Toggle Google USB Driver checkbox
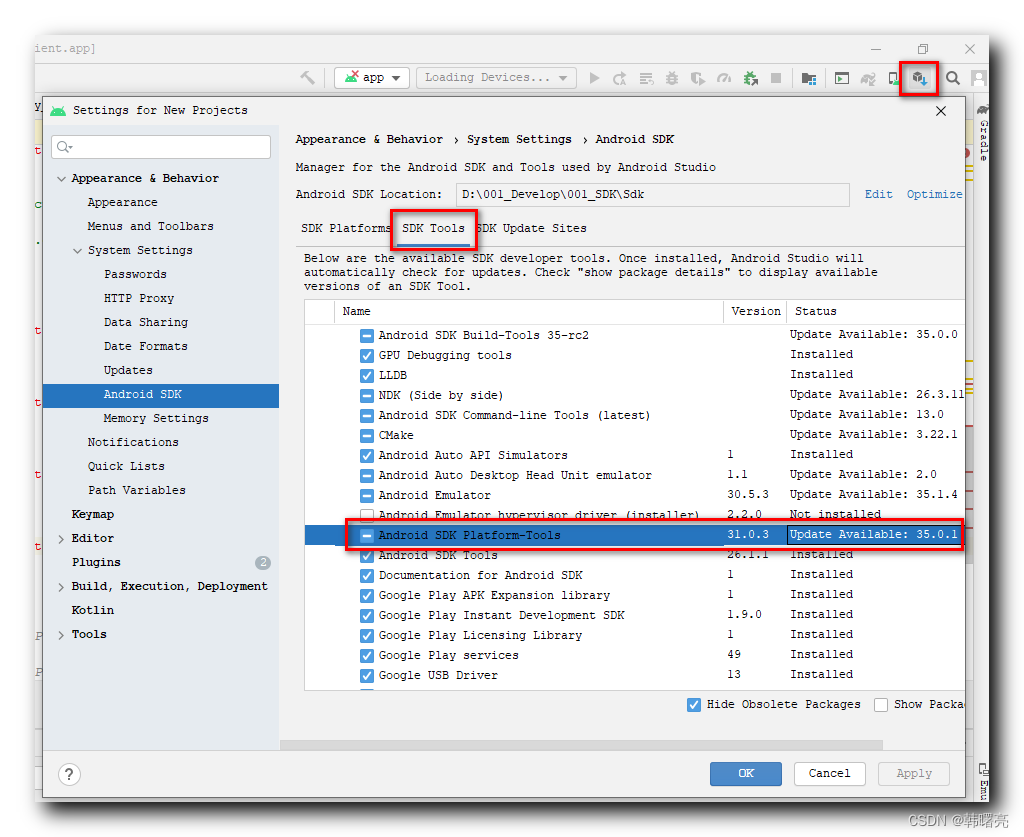The height and width of the screenshot is (837, 1024). tap(367, 676)
